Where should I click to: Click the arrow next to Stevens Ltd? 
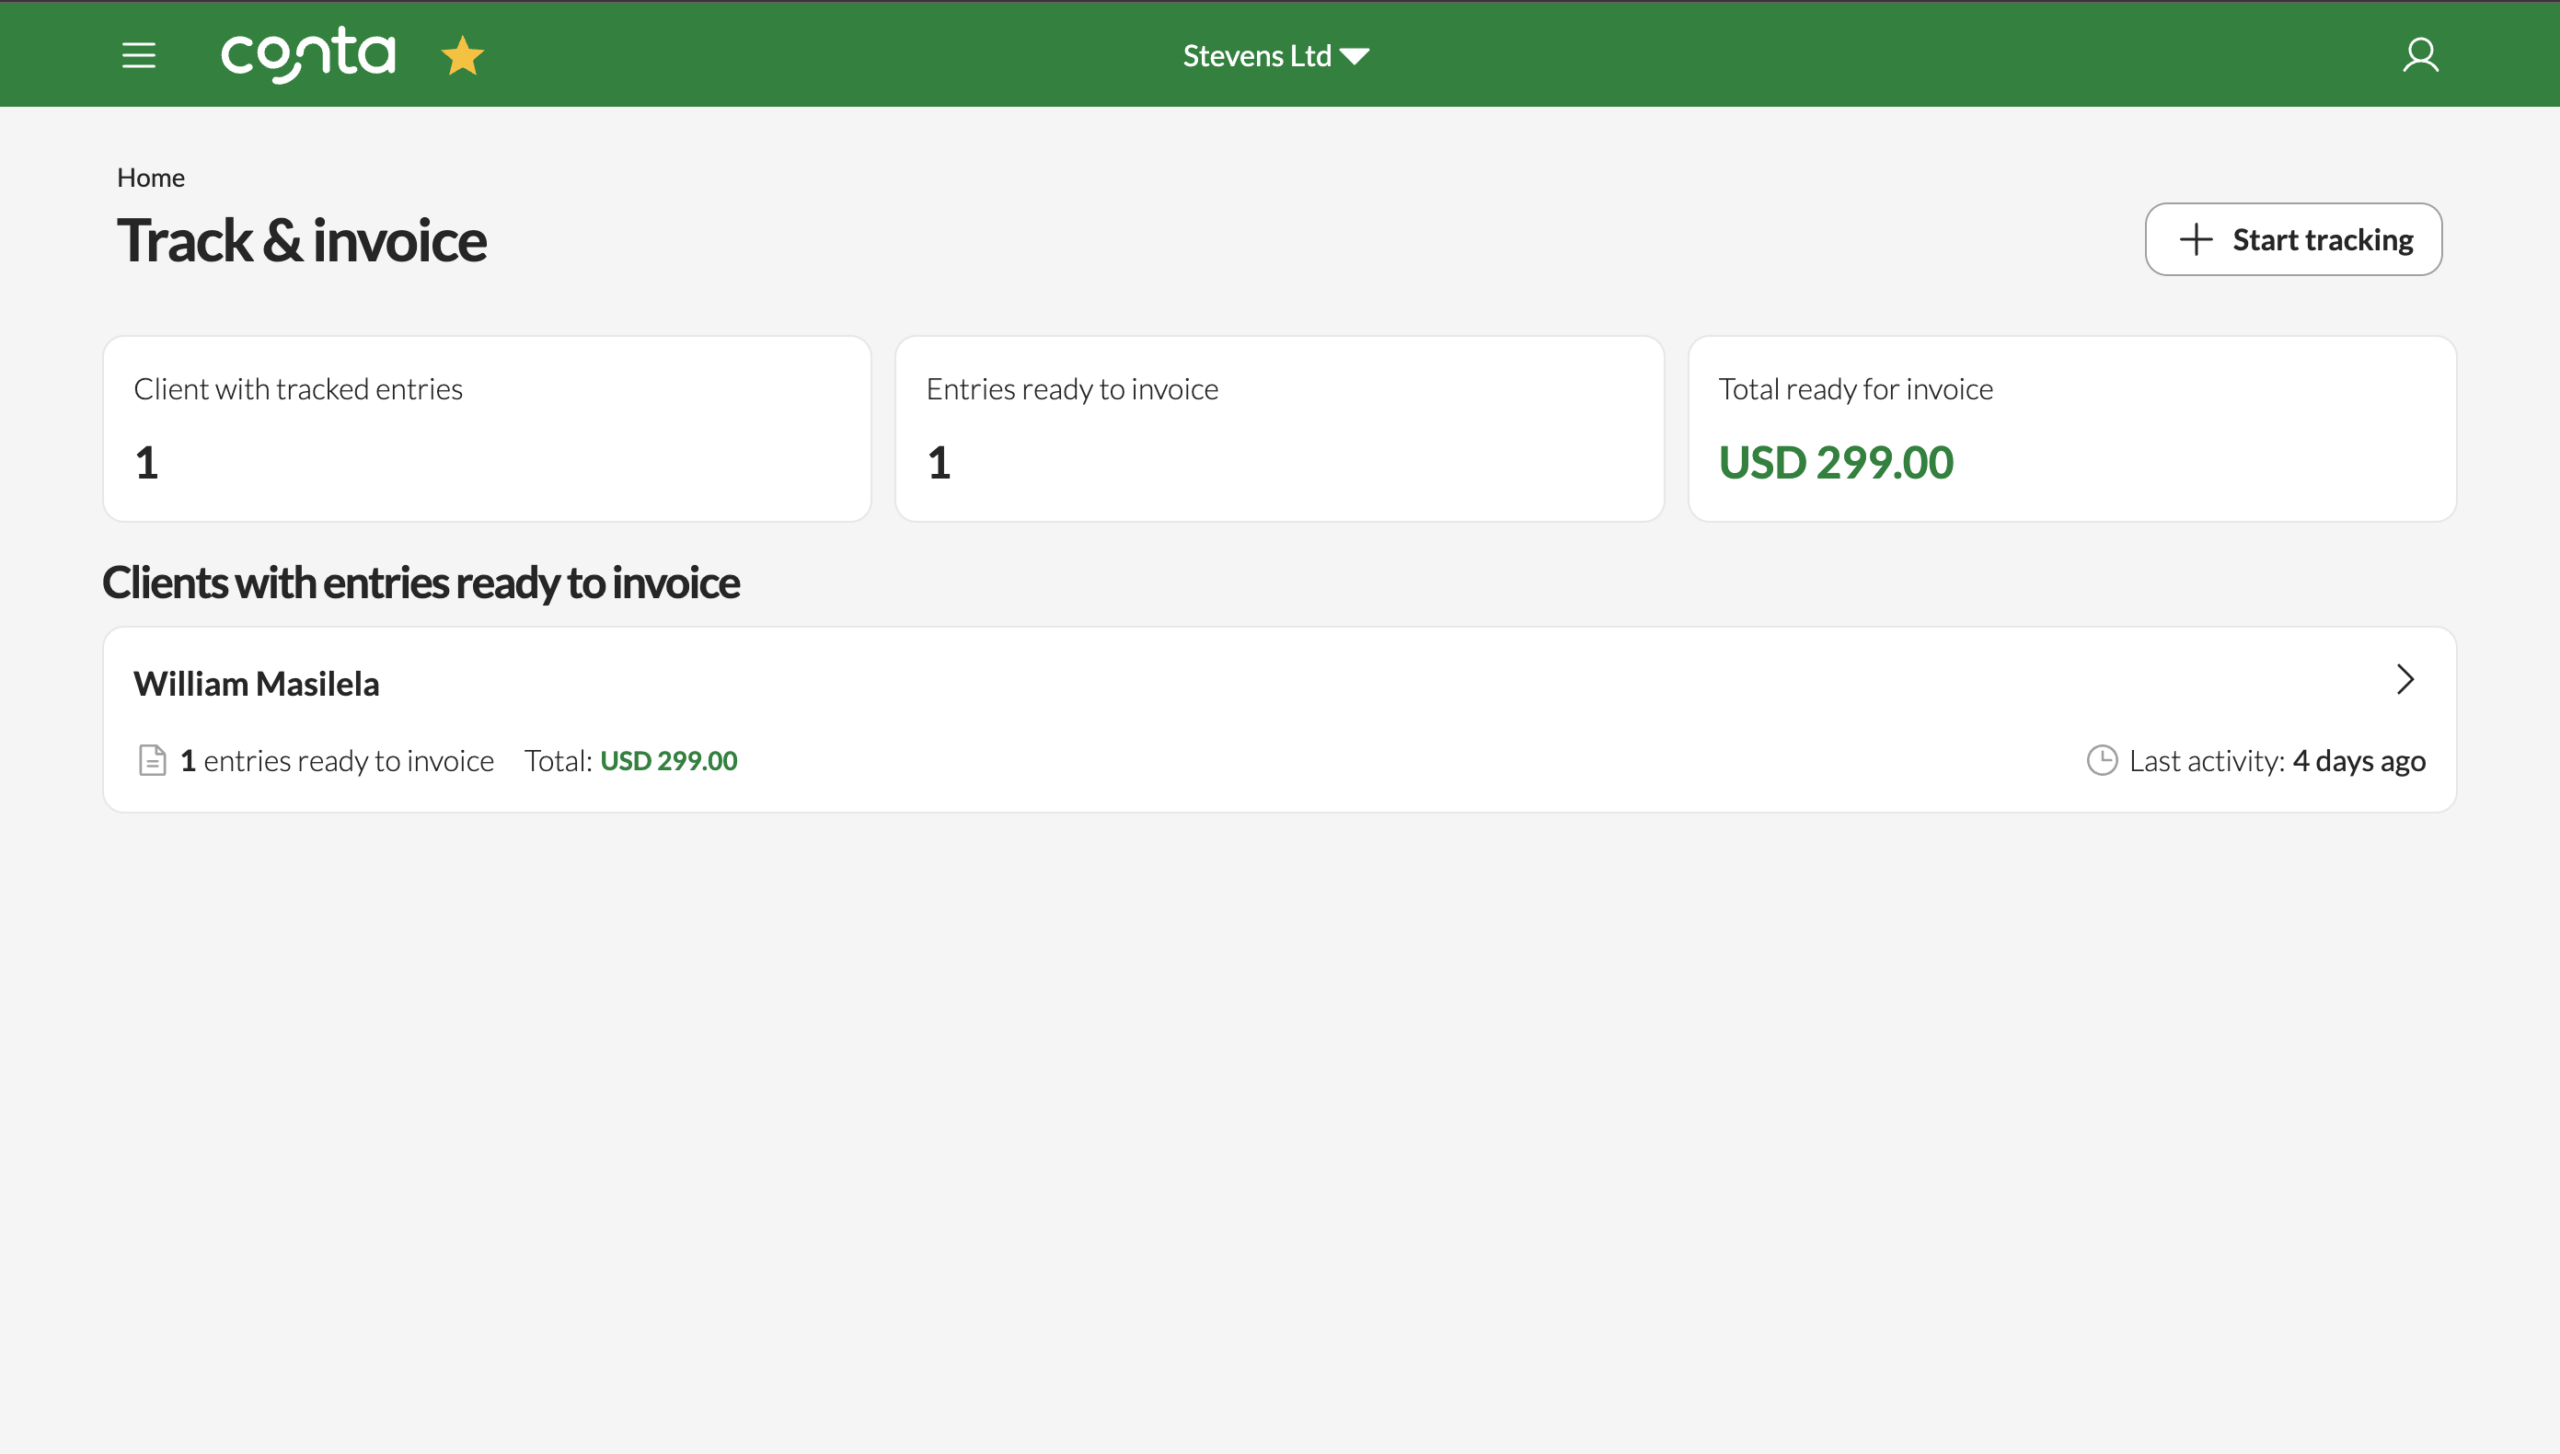tap(1356, 57)
